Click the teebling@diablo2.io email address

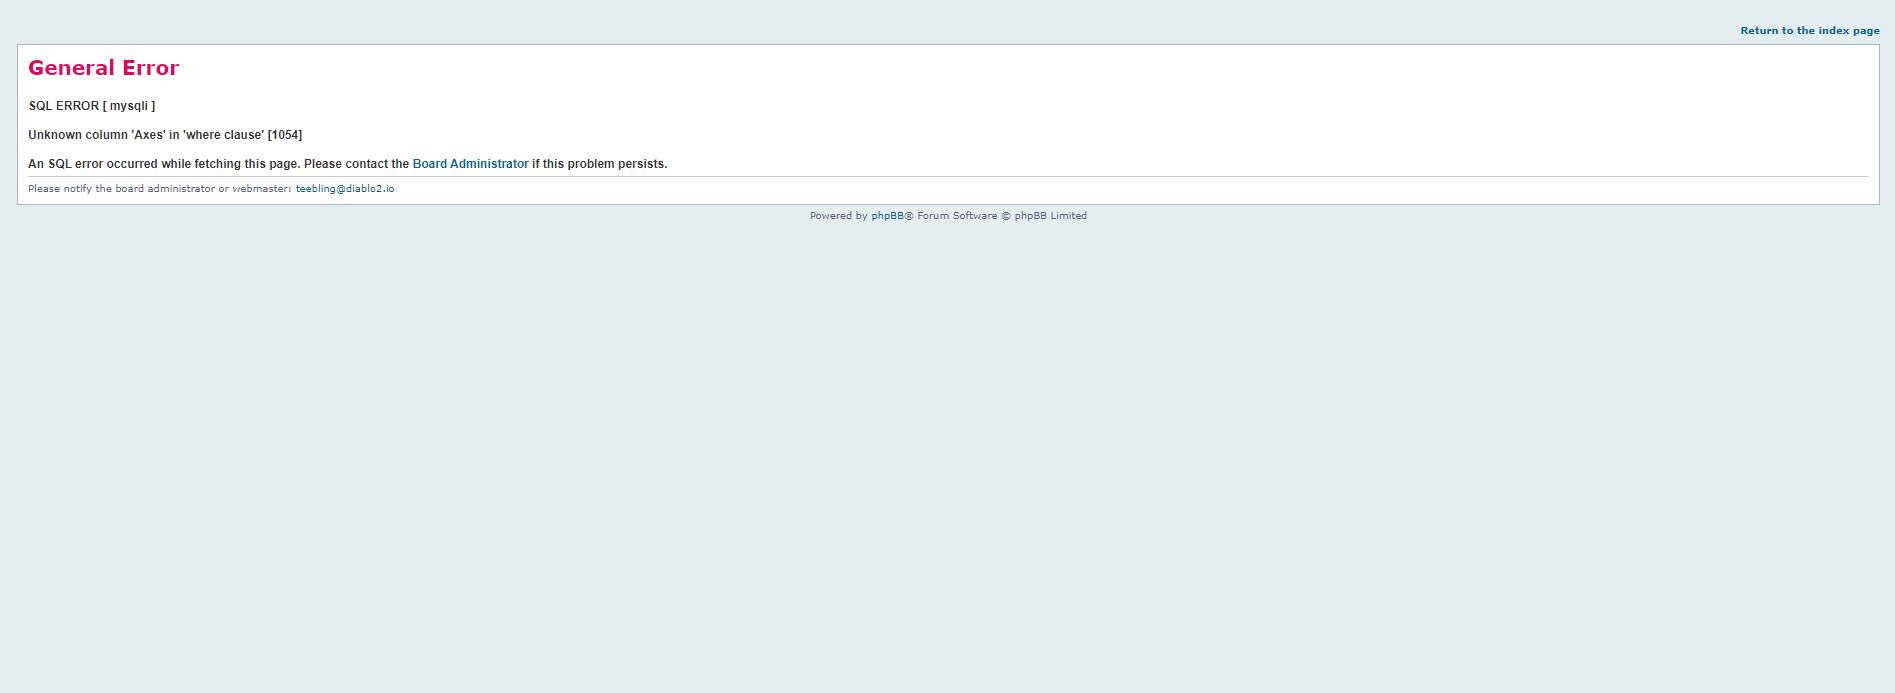pos(345,189)
